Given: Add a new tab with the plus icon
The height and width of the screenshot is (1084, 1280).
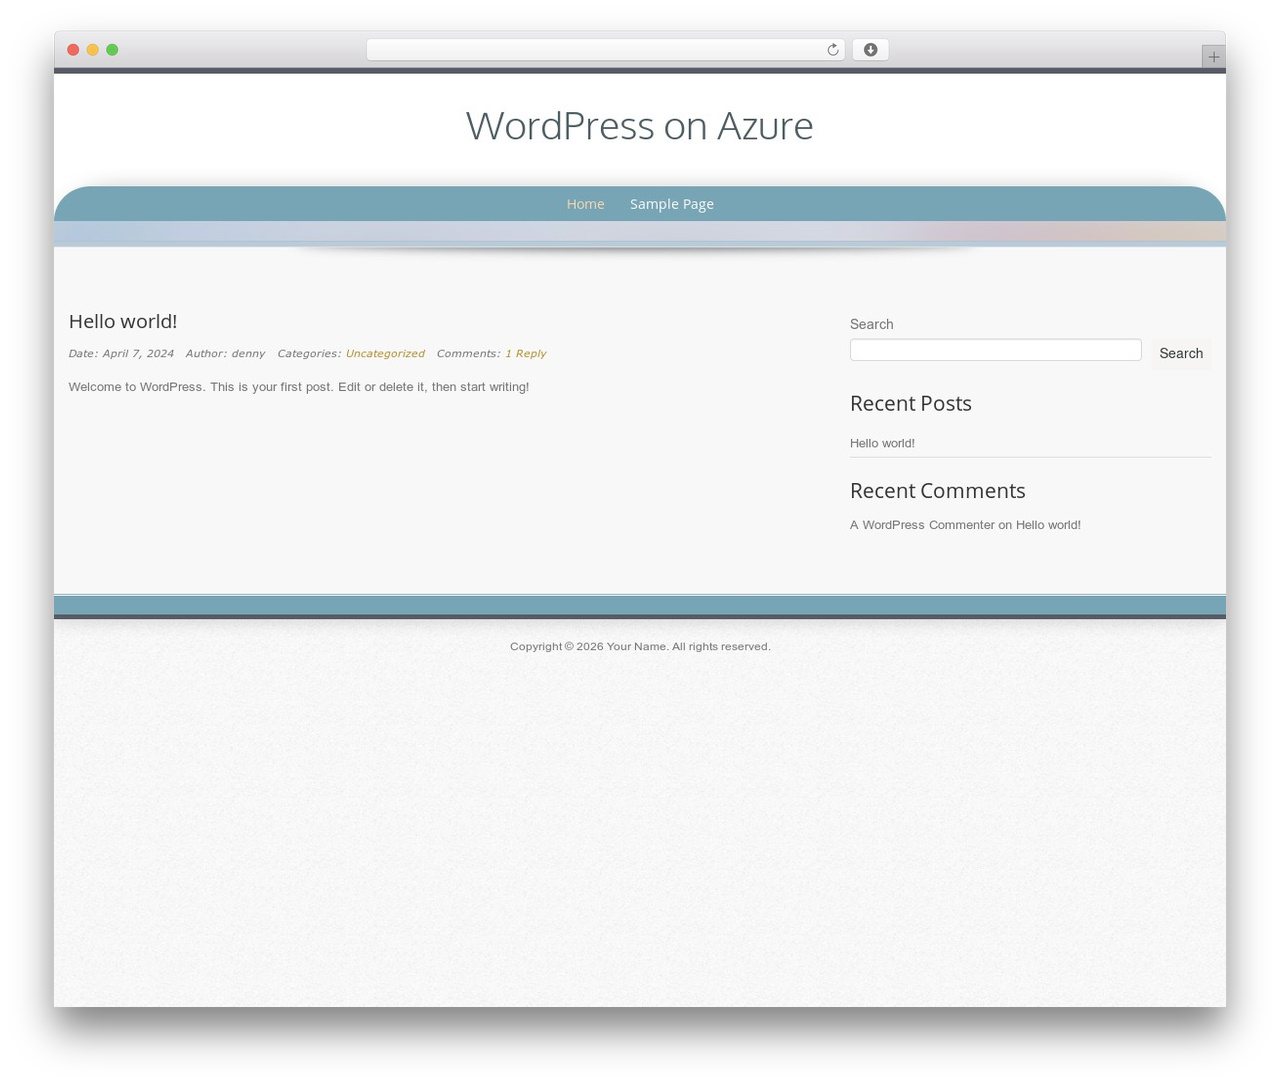Looking at the screenshot, I should click(1213, 57).
